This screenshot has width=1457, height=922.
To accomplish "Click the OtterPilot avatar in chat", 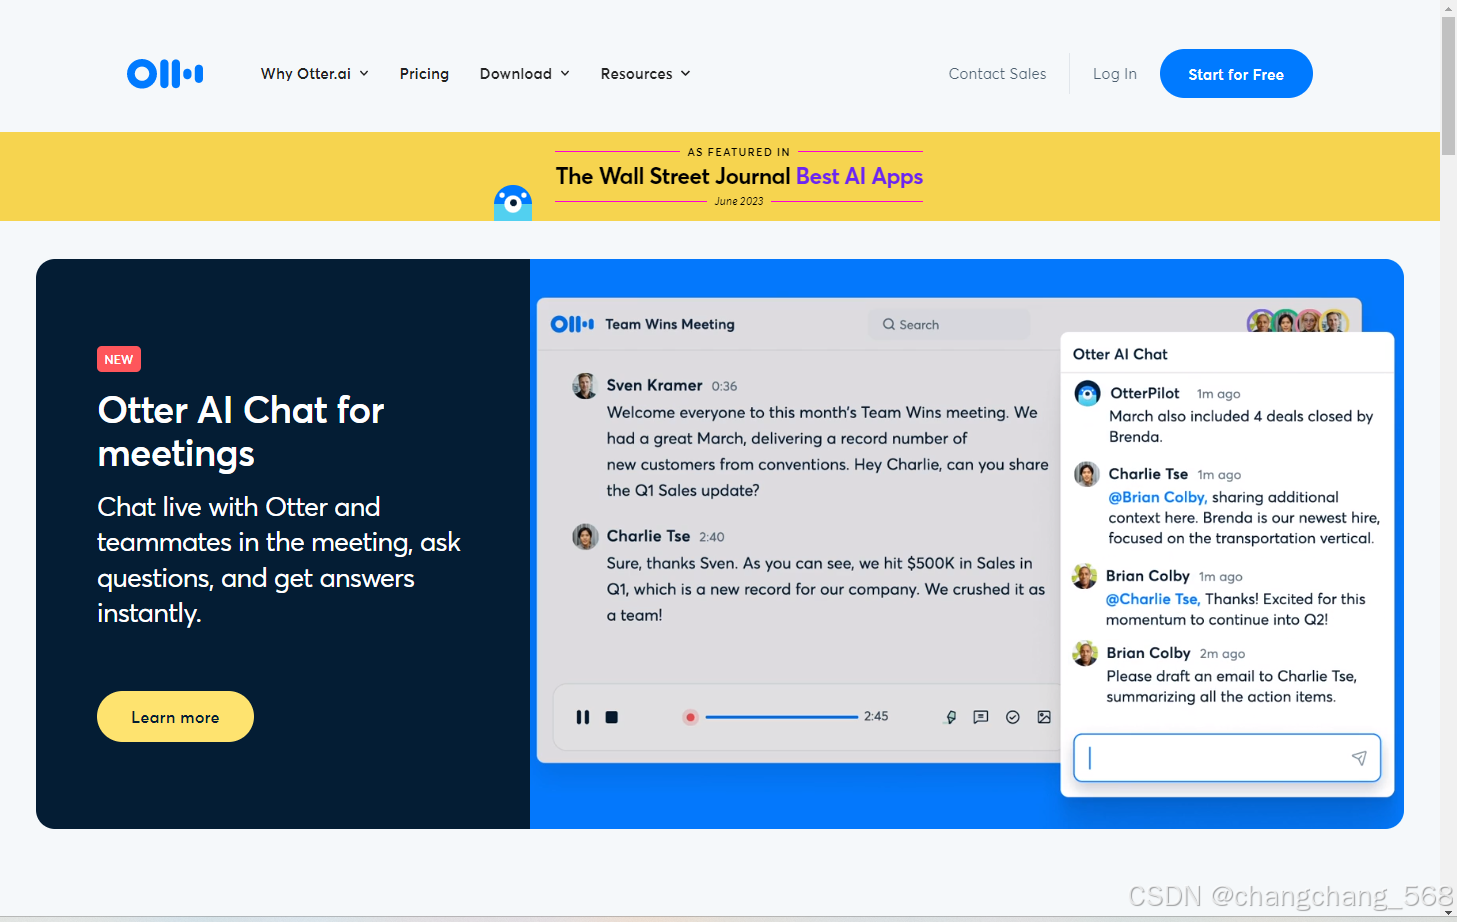I will coord(1087,394).
